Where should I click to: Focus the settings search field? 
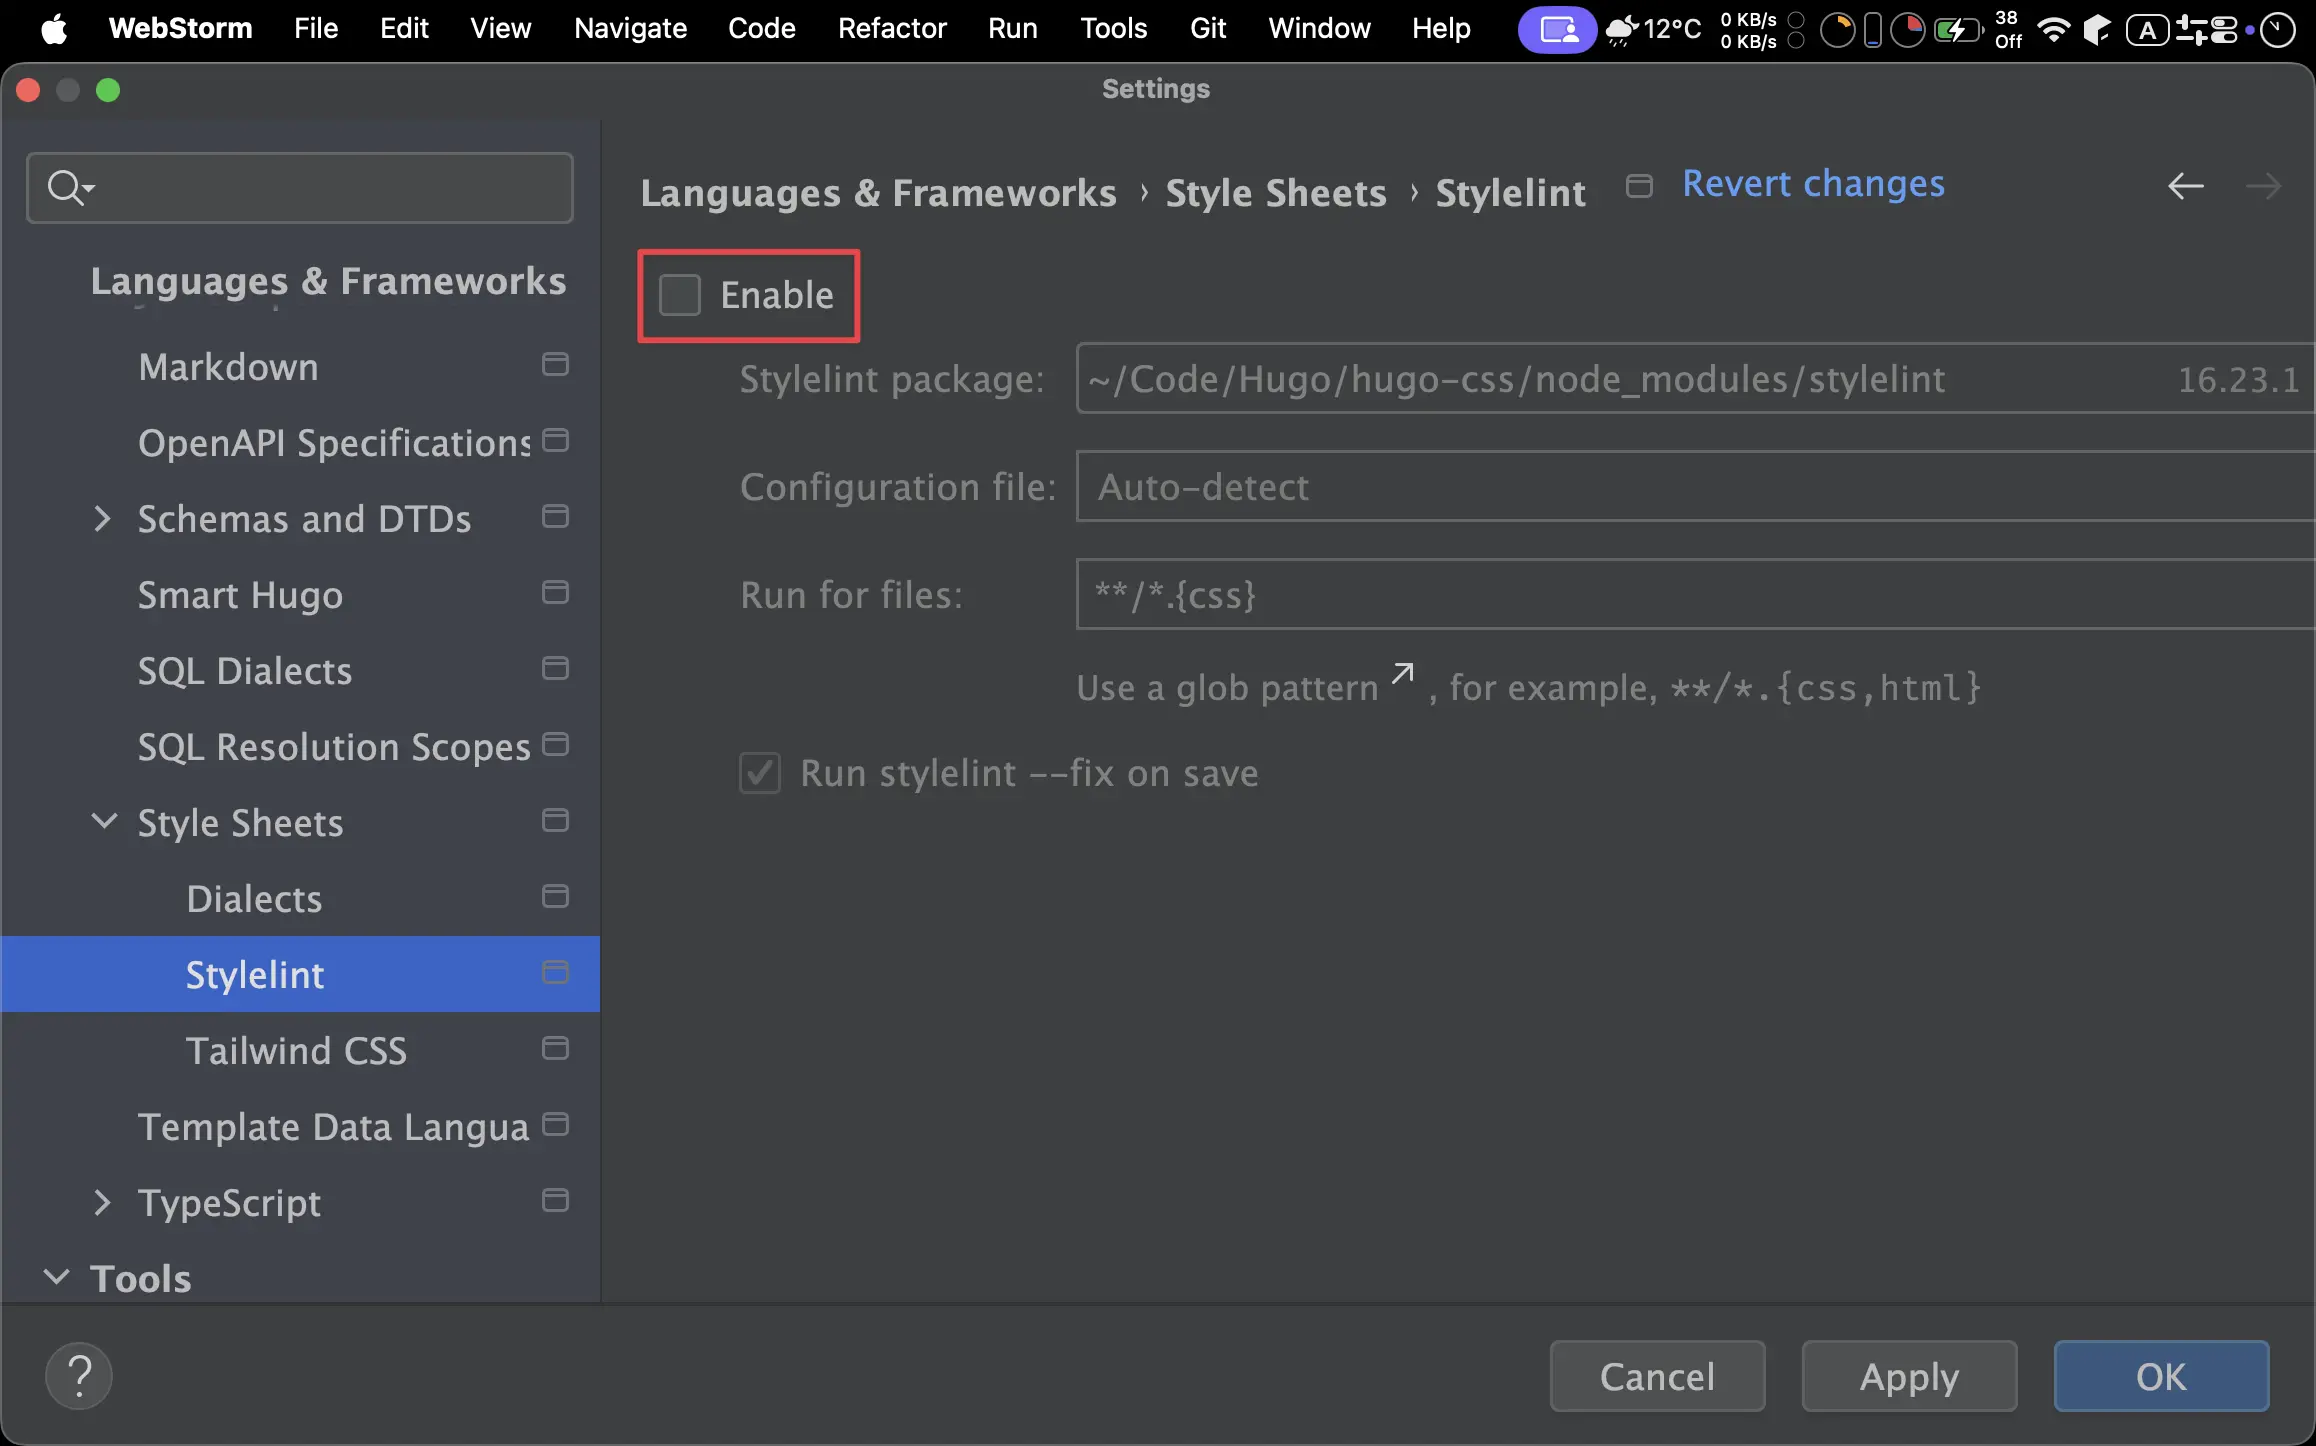pyautogui.click(x=300, y=187)
